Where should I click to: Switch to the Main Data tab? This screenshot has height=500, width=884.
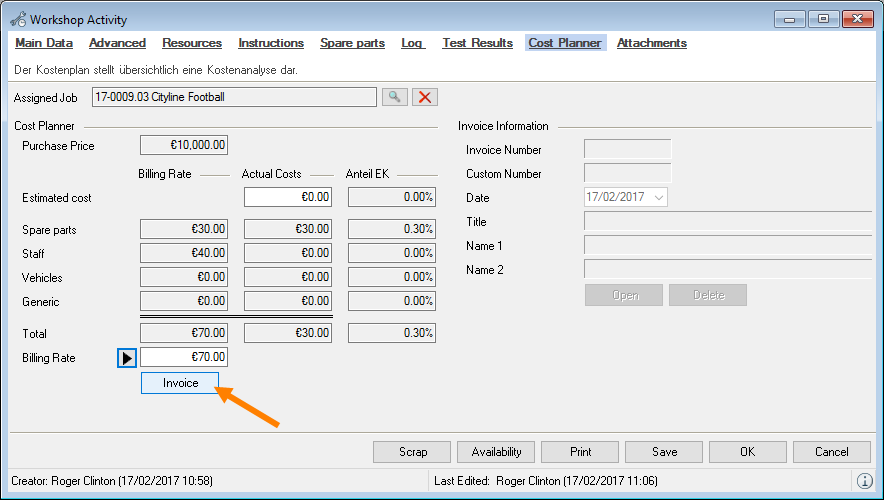[x=44, y=43]
